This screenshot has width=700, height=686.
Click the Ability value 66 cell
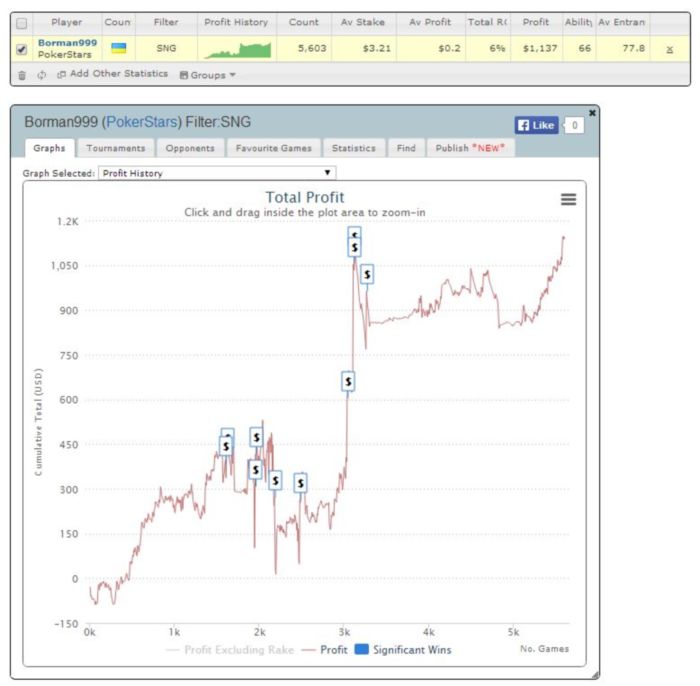point(579,48)
